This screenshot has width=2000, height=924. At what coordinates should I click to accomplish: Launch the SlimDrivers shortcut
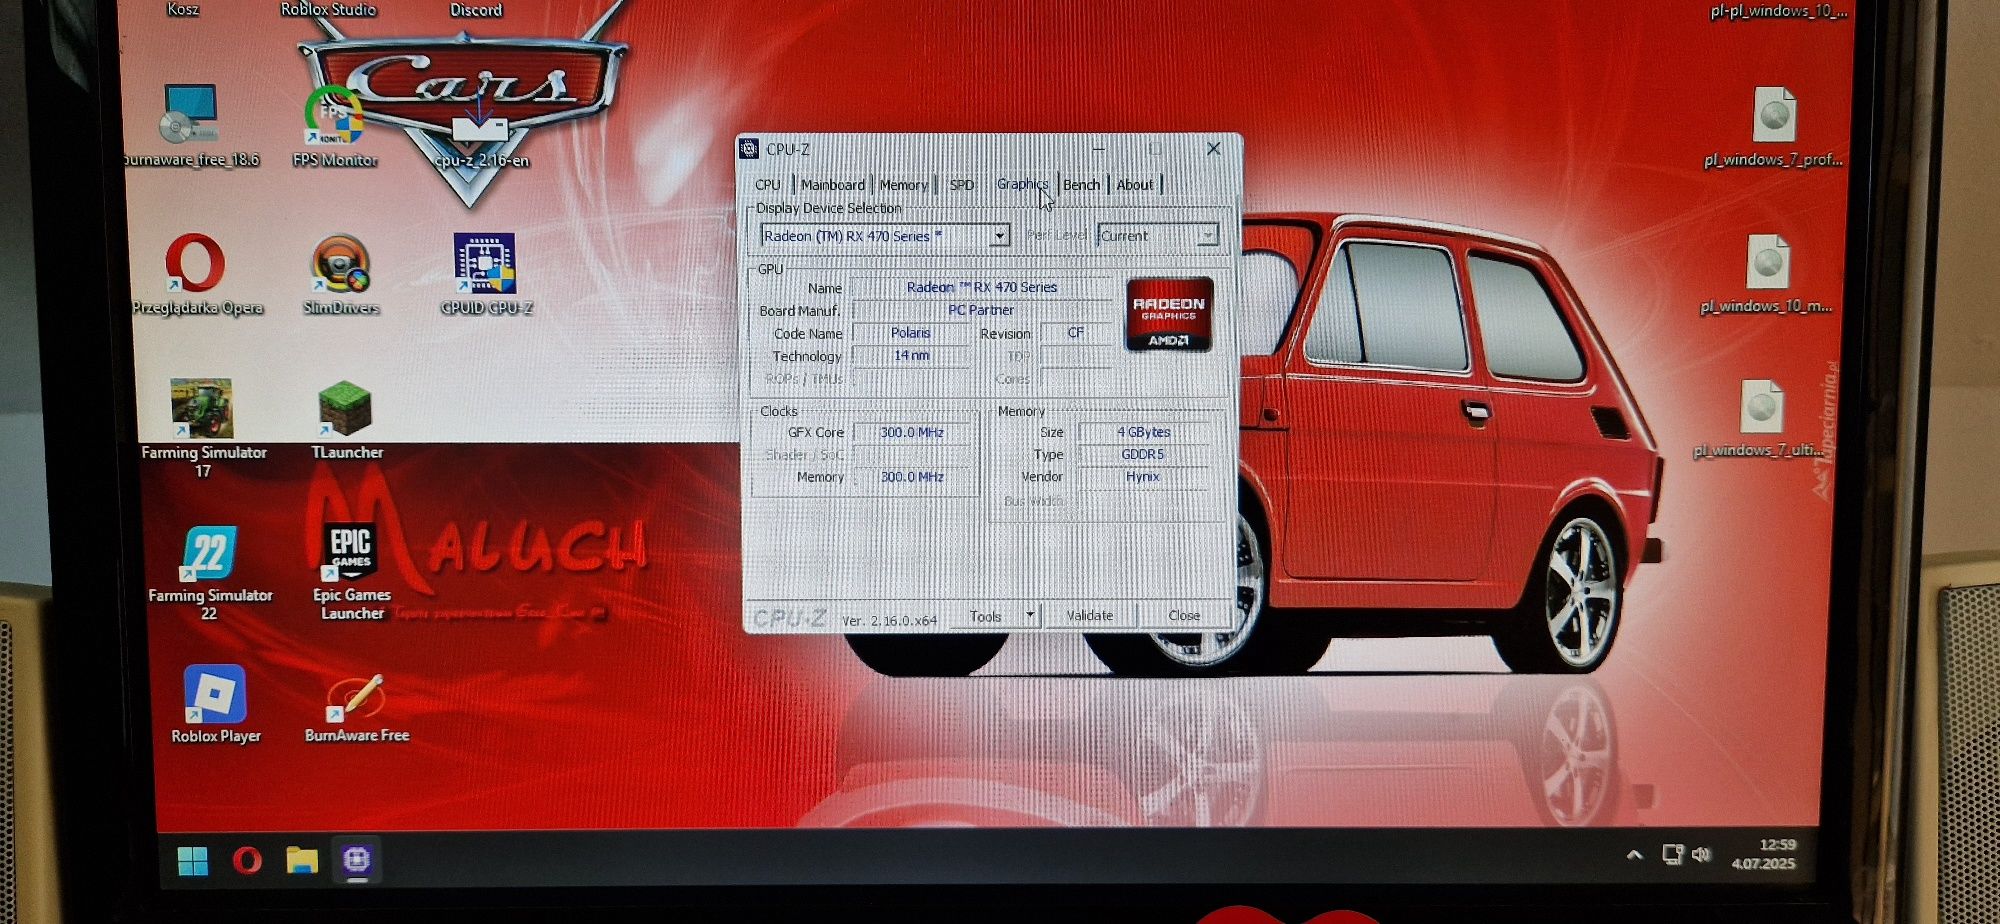coord(341,274)
